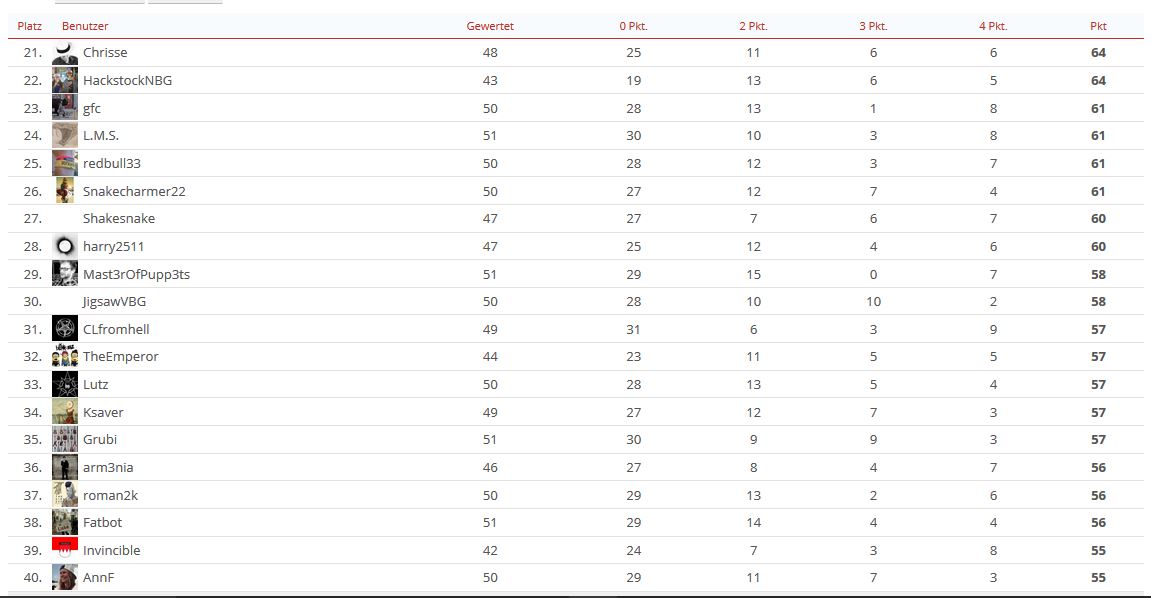Open TheEmperor's minions avatar
Image resolution: width=1151 pixels, height=598 pixels.
pos(65,357)
